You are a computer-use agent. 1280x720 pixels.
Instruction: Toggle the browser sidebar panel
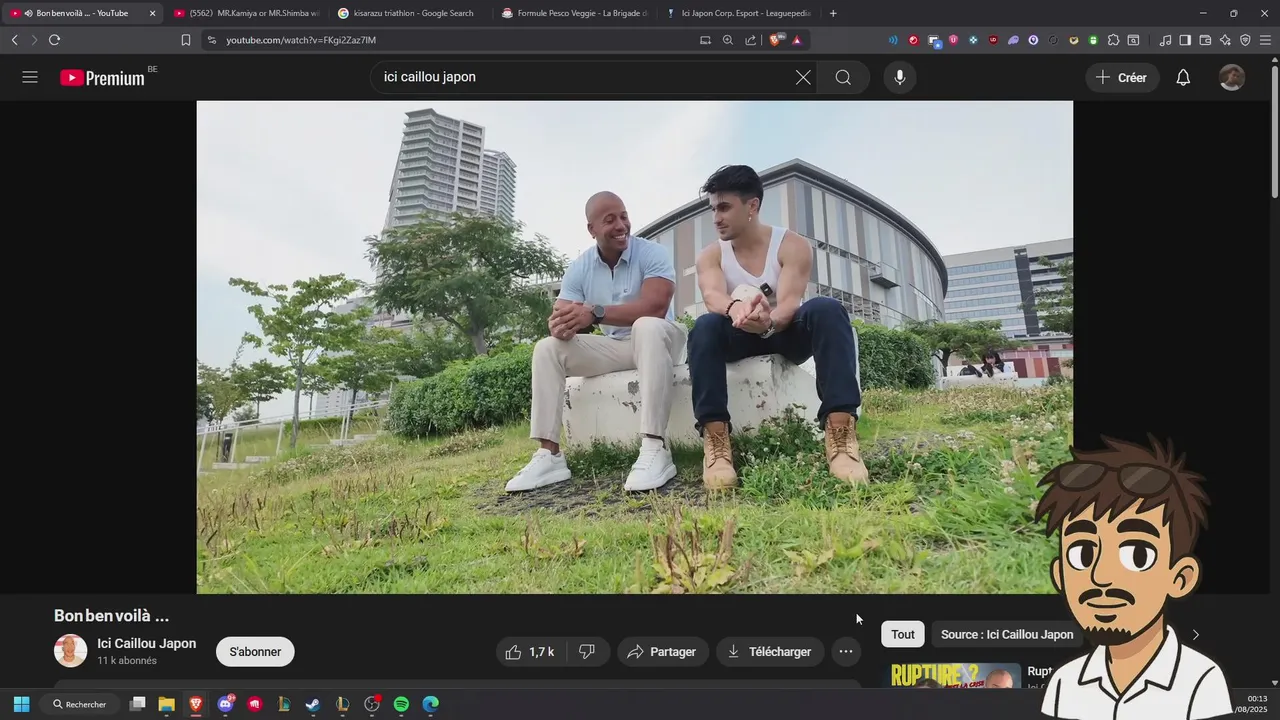coord(1185,40)
